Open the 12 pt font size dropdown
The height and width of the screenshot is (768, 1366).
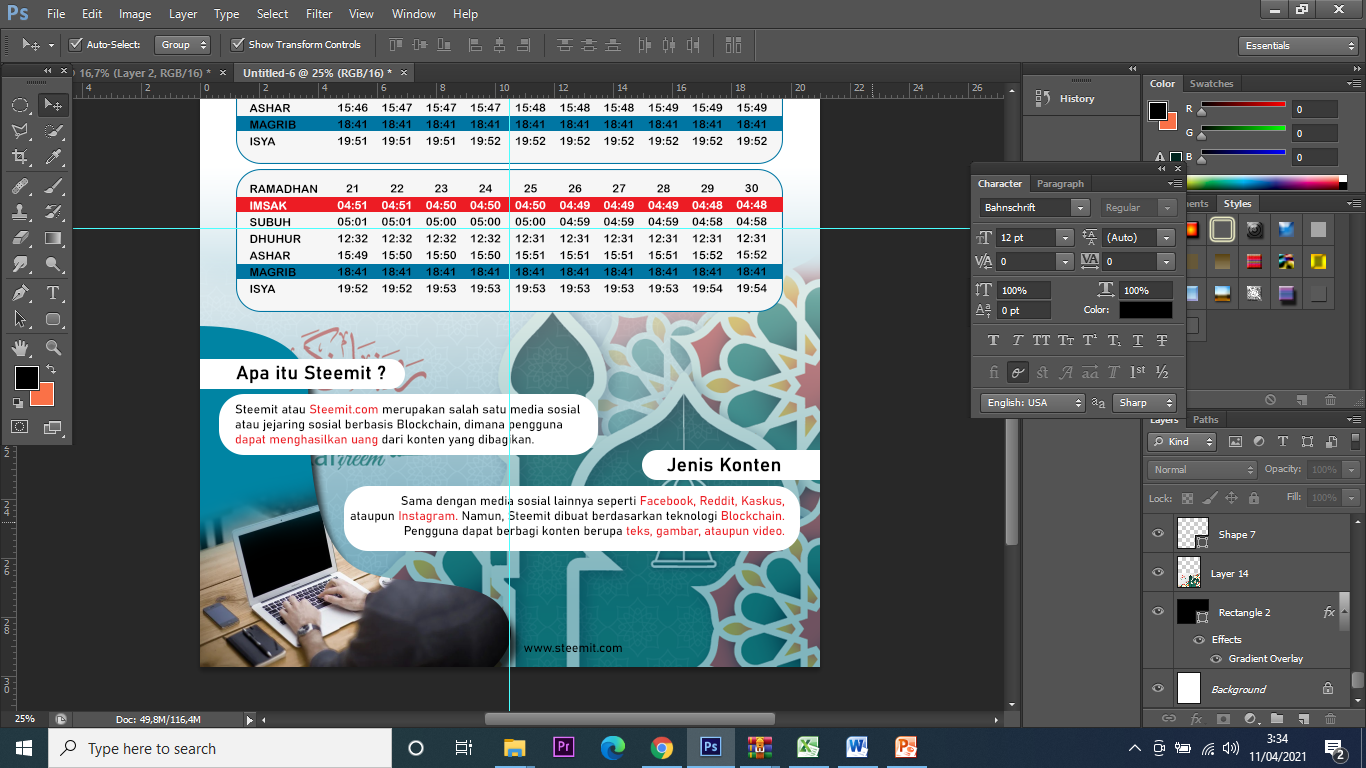(x=1065, y=238)
